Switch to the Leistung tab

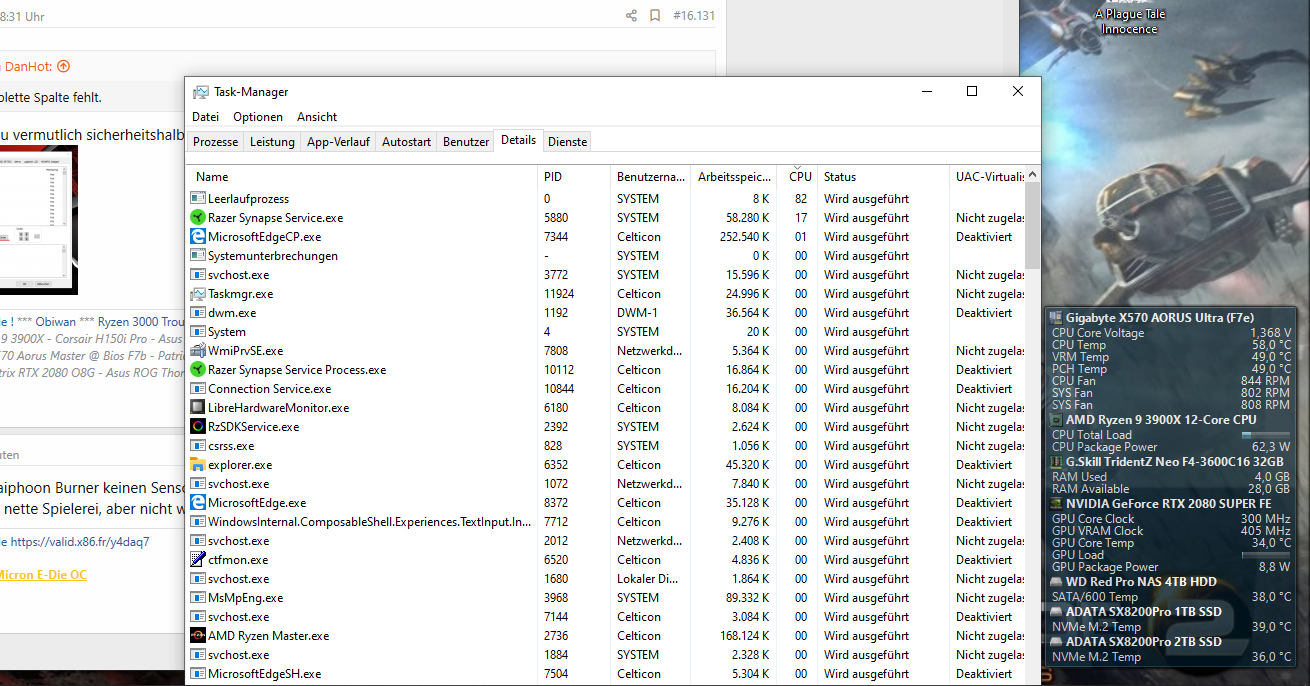272,142
